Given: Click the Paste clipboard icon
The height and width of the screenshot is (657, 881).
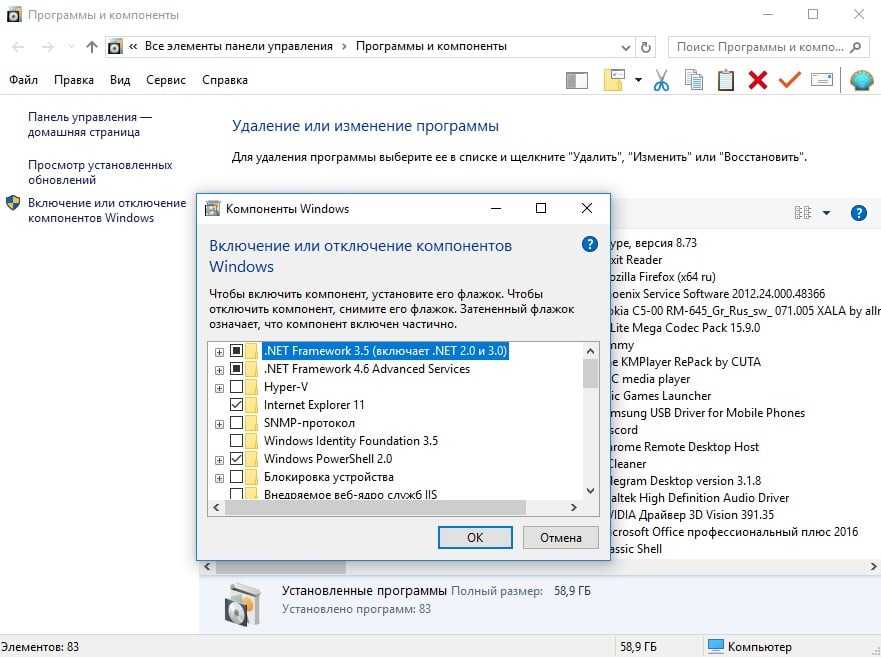Looking at the screenshot, I should coord(725,80).
